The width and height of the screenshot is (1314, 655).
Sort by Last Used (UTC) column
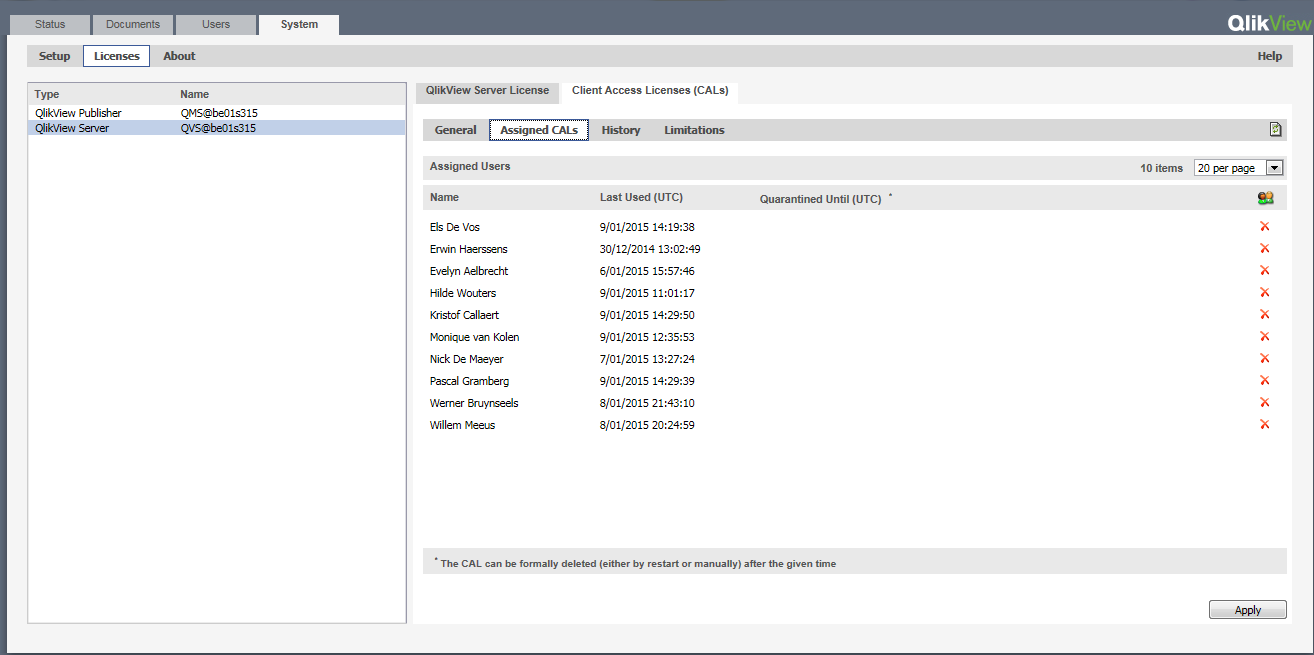641,197
